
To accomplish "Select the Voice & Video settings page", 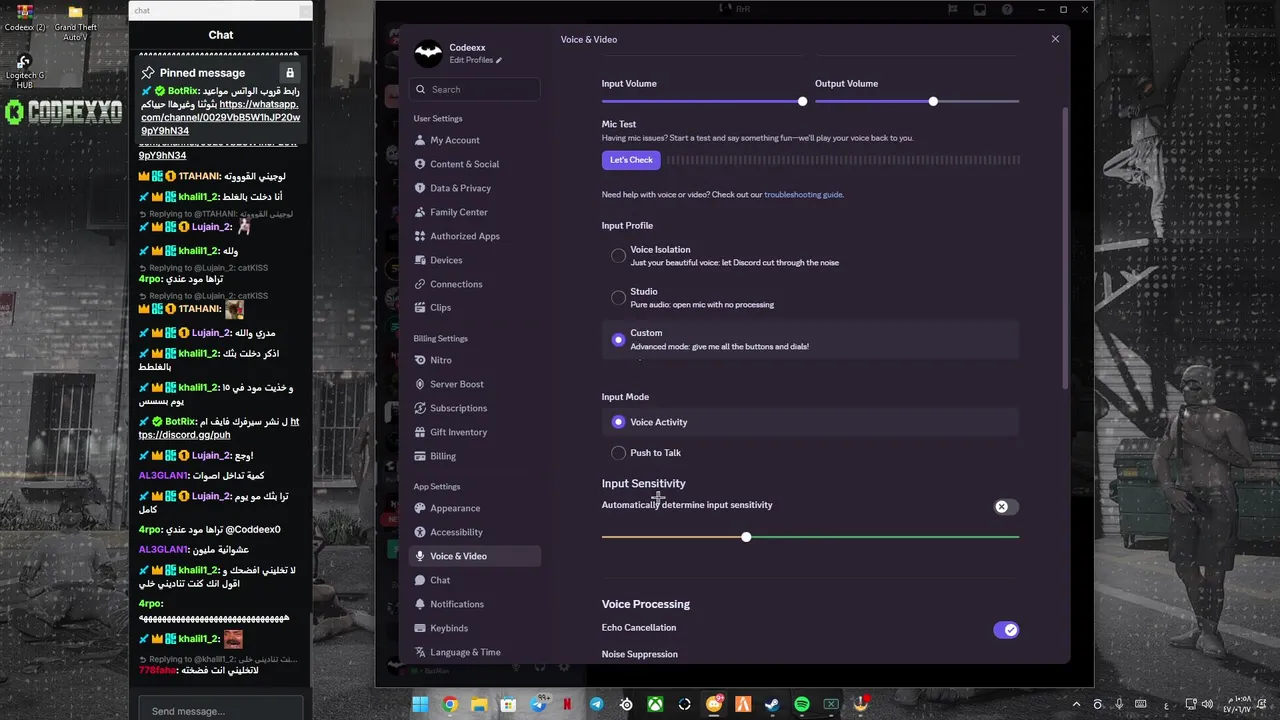I will pos(475,556).
